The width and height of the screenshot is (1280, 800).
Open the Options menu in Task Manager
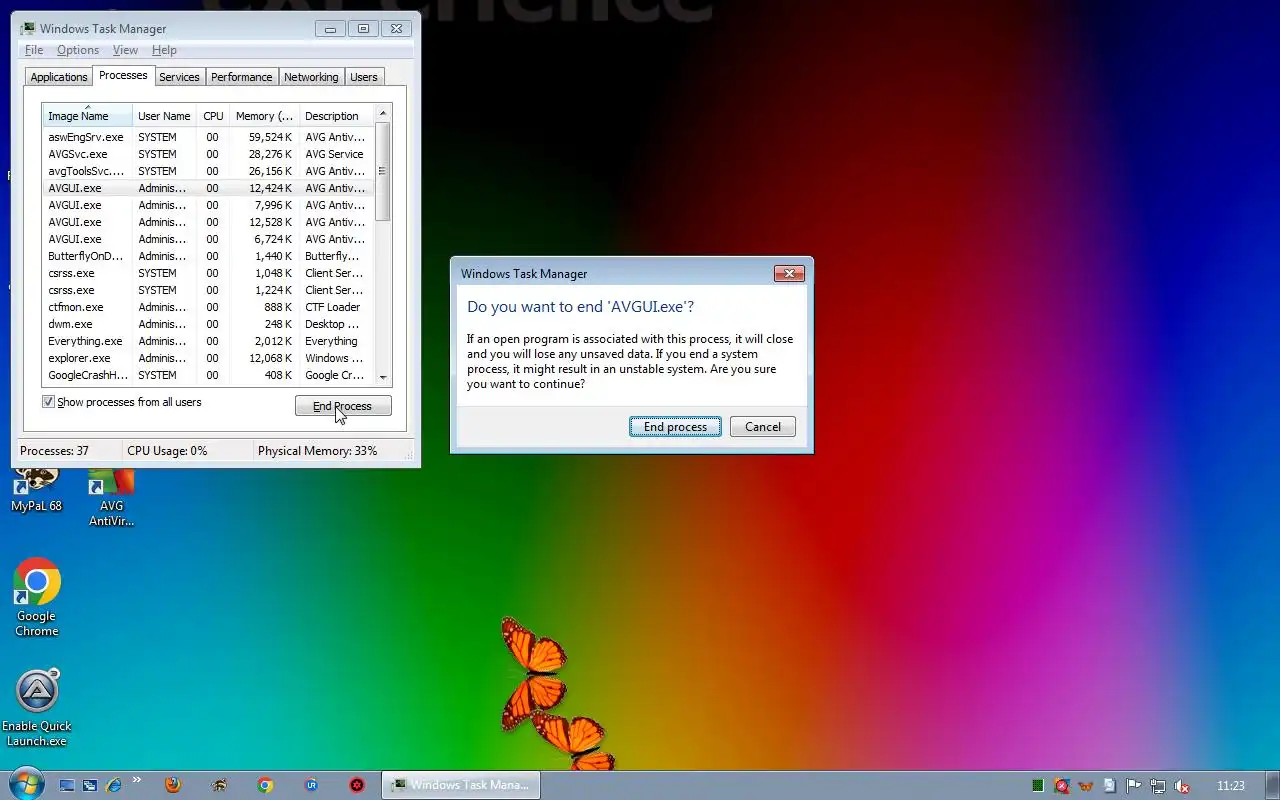[77, 50]
